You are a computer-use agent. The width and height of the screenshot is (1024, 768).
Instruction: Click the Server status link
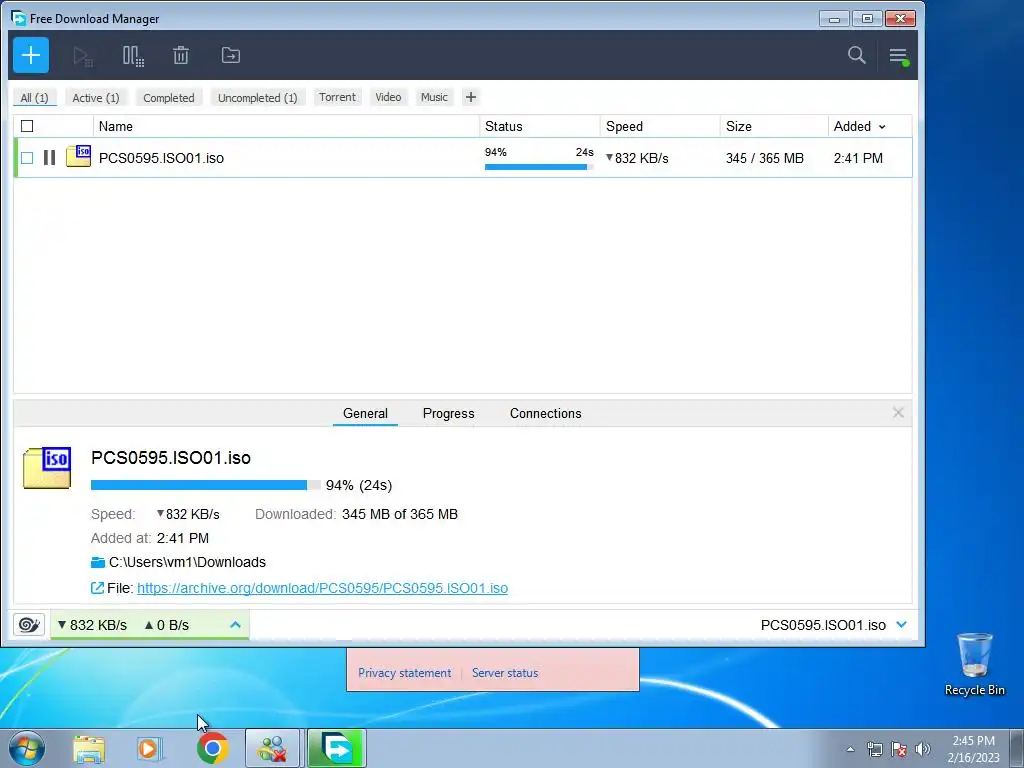pos(505,673)
